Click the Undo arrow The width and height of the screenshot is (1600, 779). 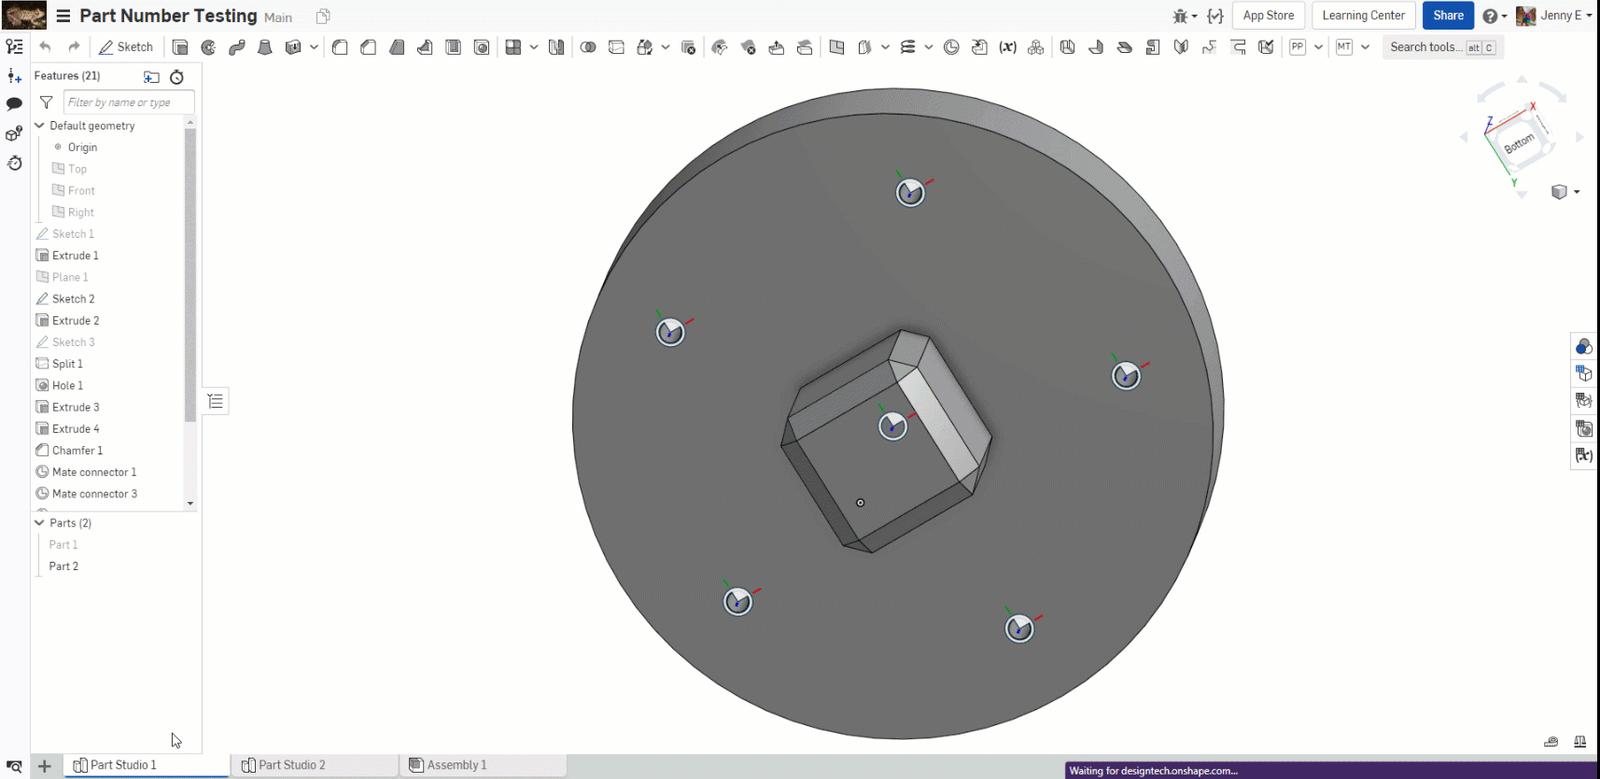click(45, 47)
